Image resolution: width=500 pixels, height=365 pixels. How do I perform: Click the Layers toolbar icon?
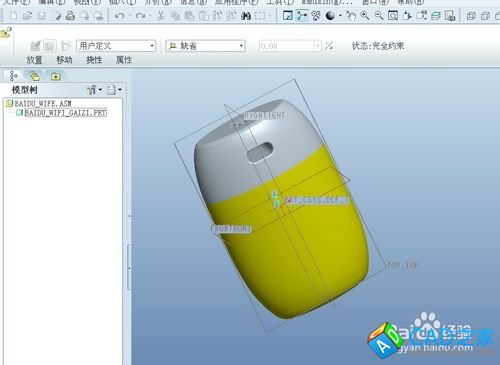[x=436, y=16]
